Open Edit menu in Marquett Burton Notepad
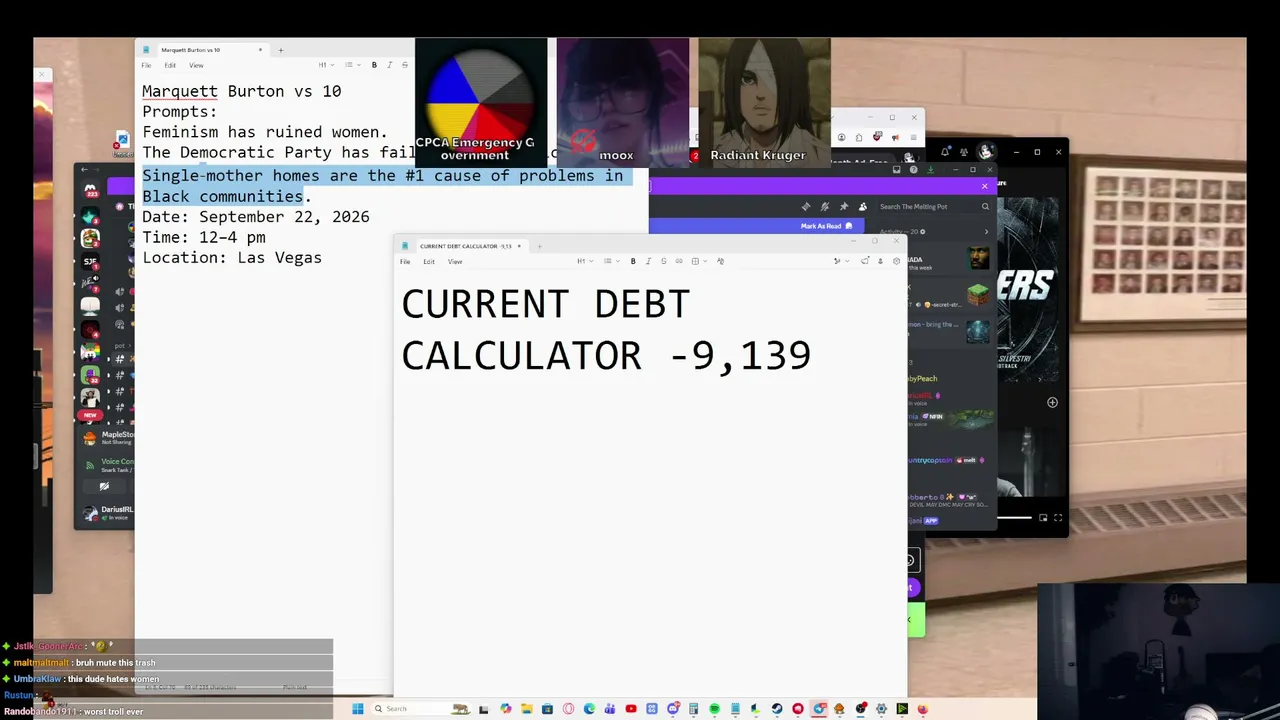This screenshot has width=1280, height=720. click(x=170, y=66)
